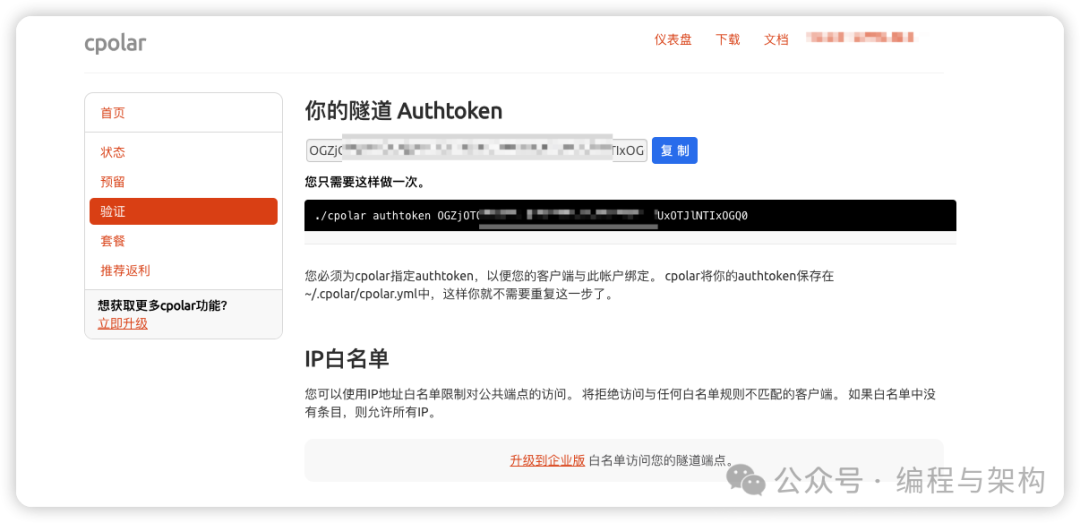Open 套餐 plans in the sidebar
This screenshot has width=1080, height=523.
point(113,241)
